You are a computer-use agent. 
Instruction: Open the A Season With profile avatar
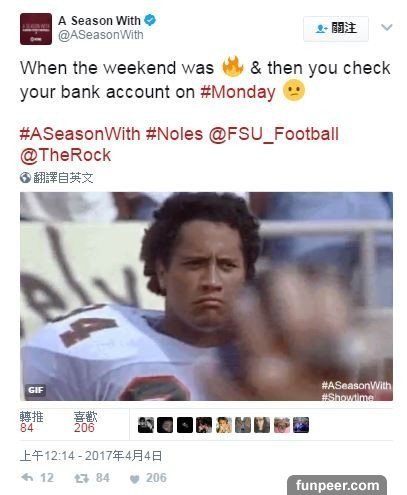point(36,29)
